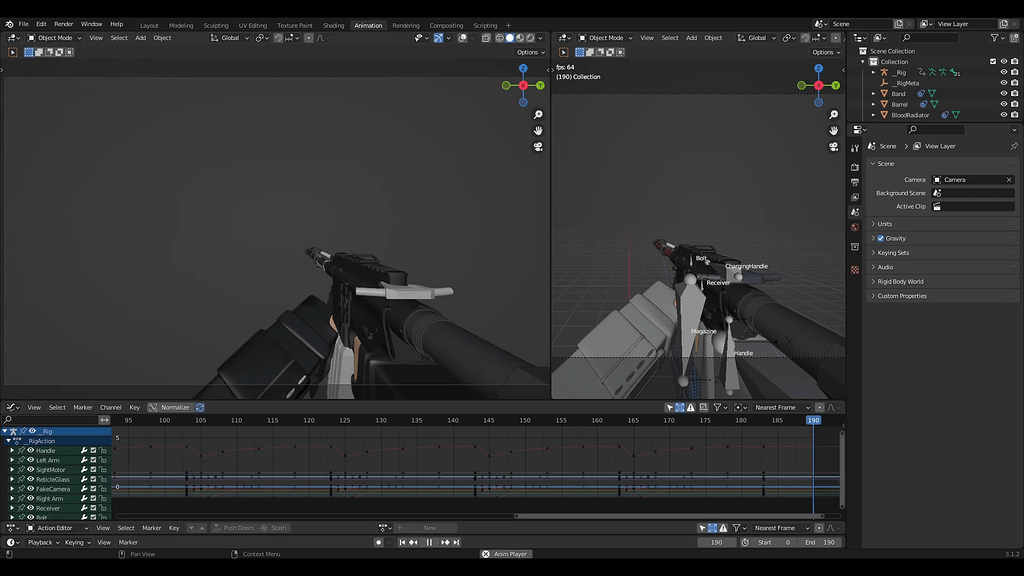Click the End frame slider showing 190
Screen dimensions: 1024x576
coord(822,542)
